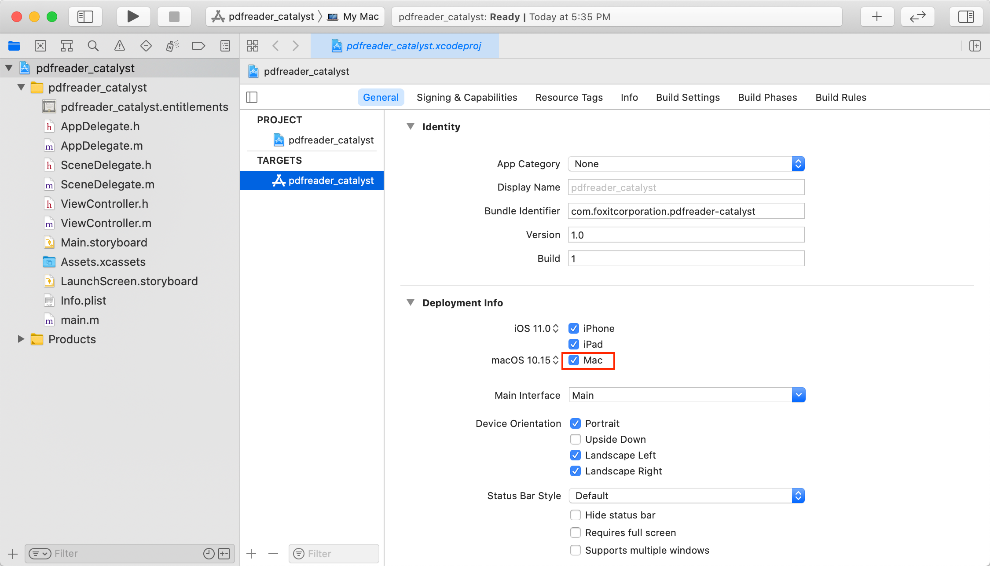Screen dimensions: 990x566
Task: Click the Stop button in the toolbar
Action: (x=173, y=16)
